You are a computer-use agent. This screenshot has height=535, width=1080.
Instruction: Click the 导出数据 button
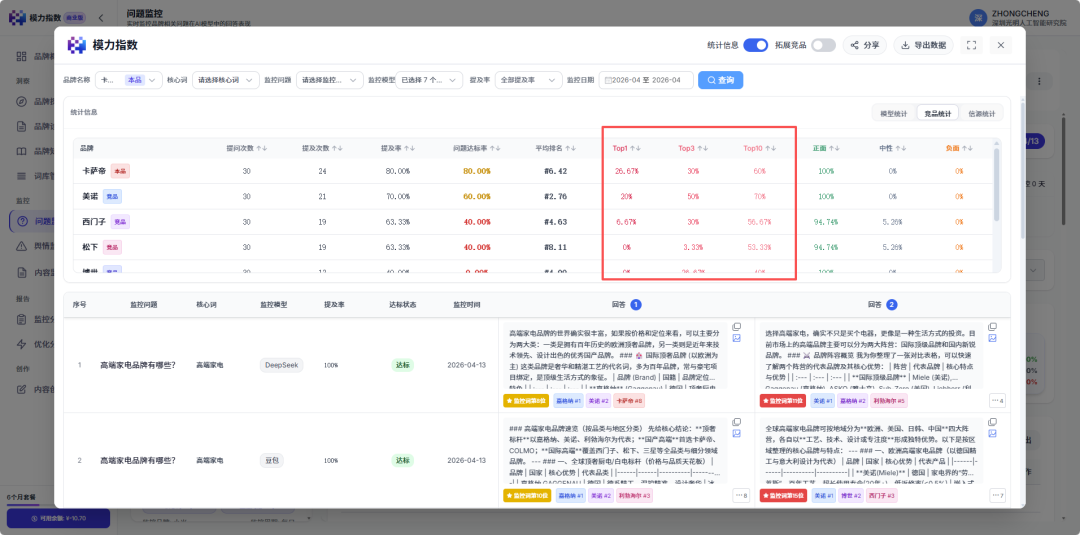(x=924, y=45)
